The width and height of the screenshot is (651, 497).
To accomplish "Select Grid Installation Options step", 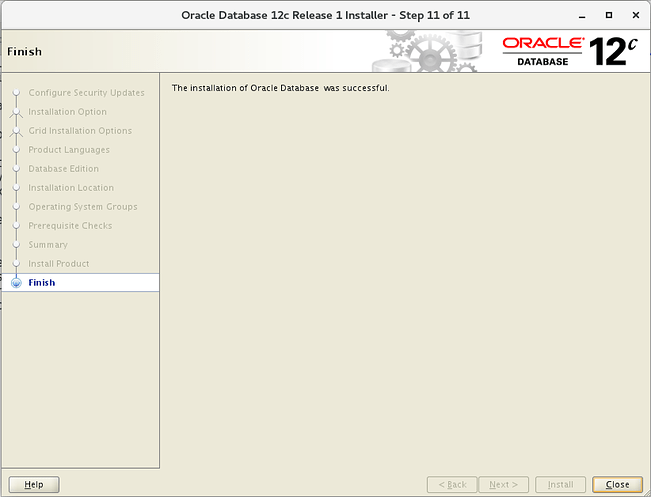I will point(80,131).
